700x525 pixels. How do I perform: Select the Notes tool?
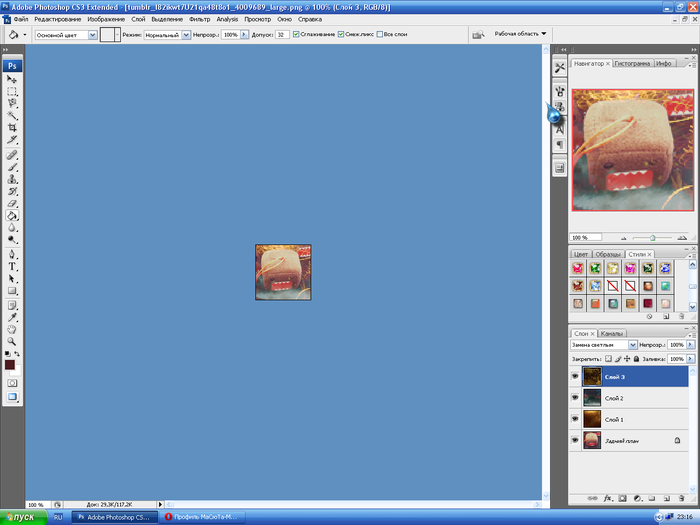(x=12, y=306)
